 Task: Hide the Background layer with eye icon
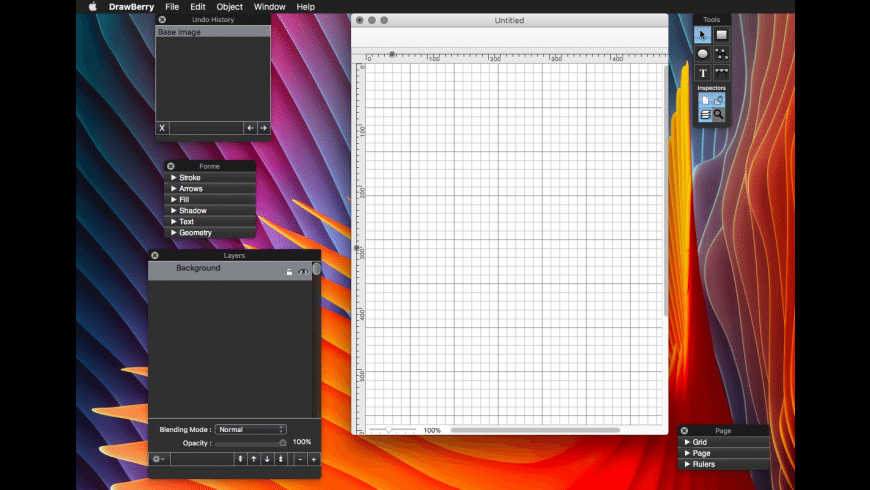pos(303,272)
